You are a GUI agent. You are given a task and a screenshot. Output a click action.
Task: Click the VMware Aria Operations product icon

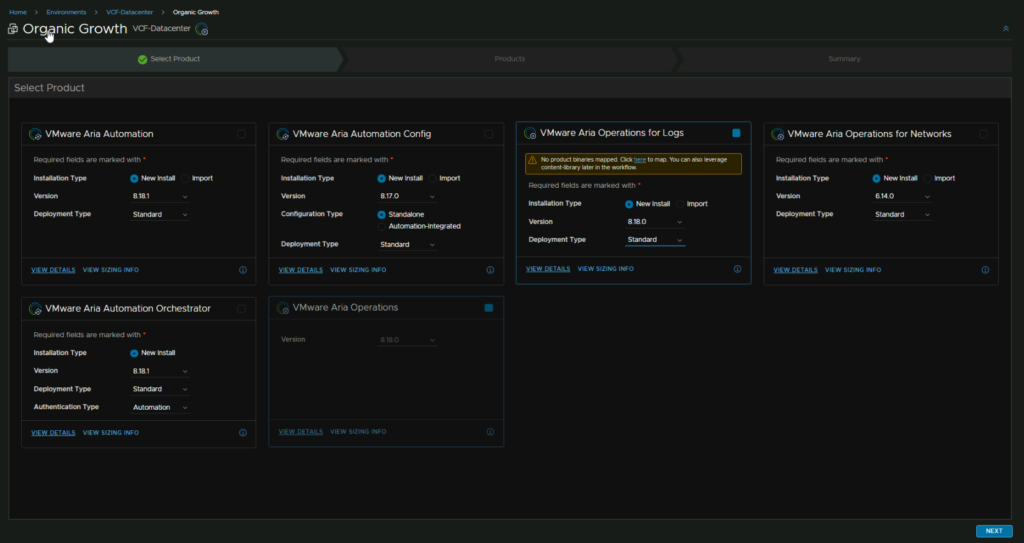click(x=283, y=308)
